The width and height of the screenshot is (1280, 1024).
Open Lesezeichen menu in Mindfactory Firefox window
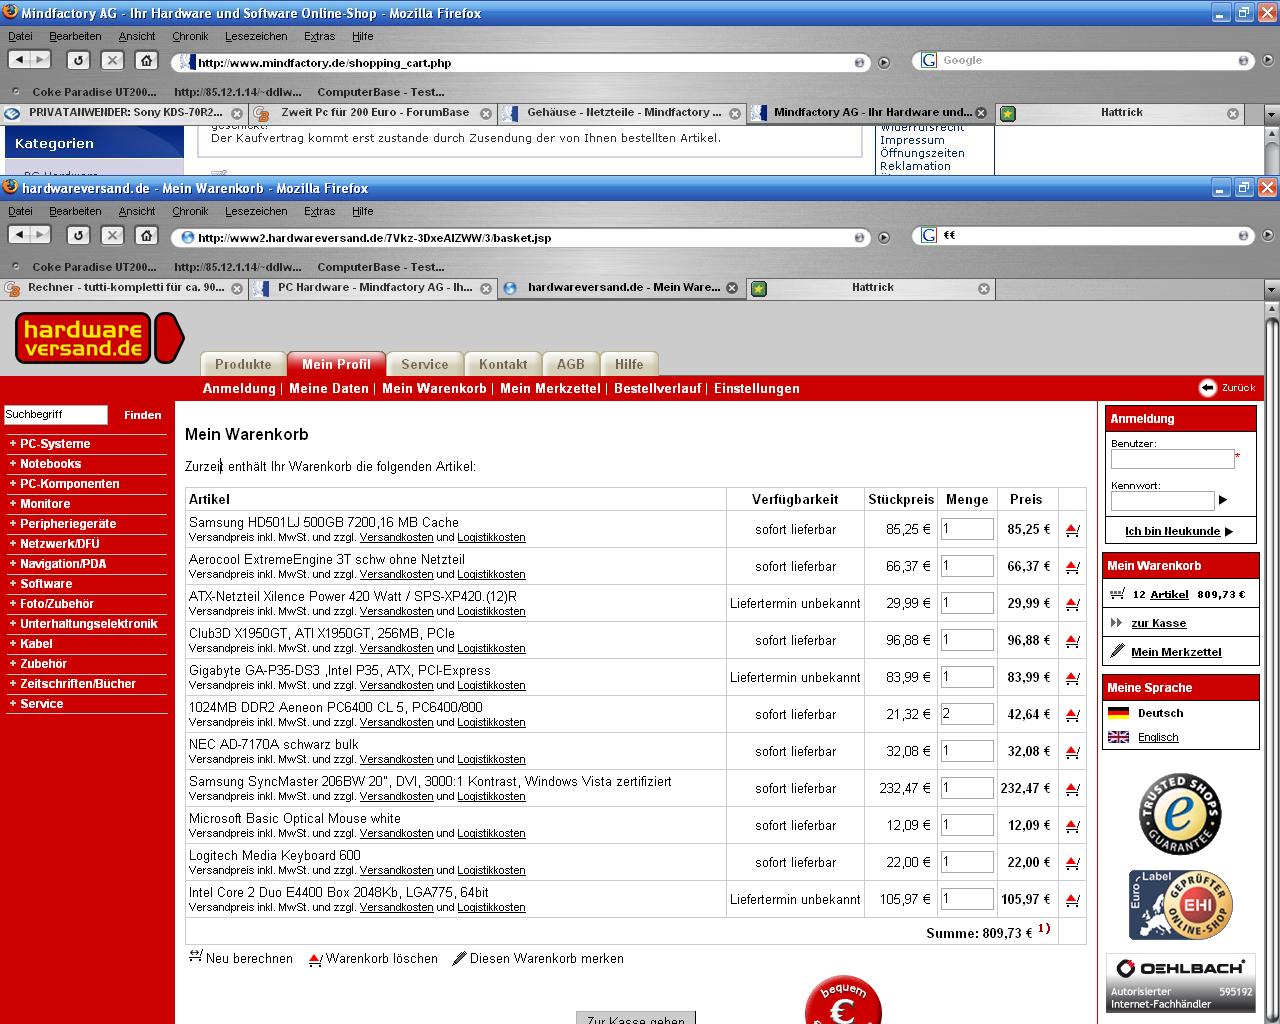256,36
